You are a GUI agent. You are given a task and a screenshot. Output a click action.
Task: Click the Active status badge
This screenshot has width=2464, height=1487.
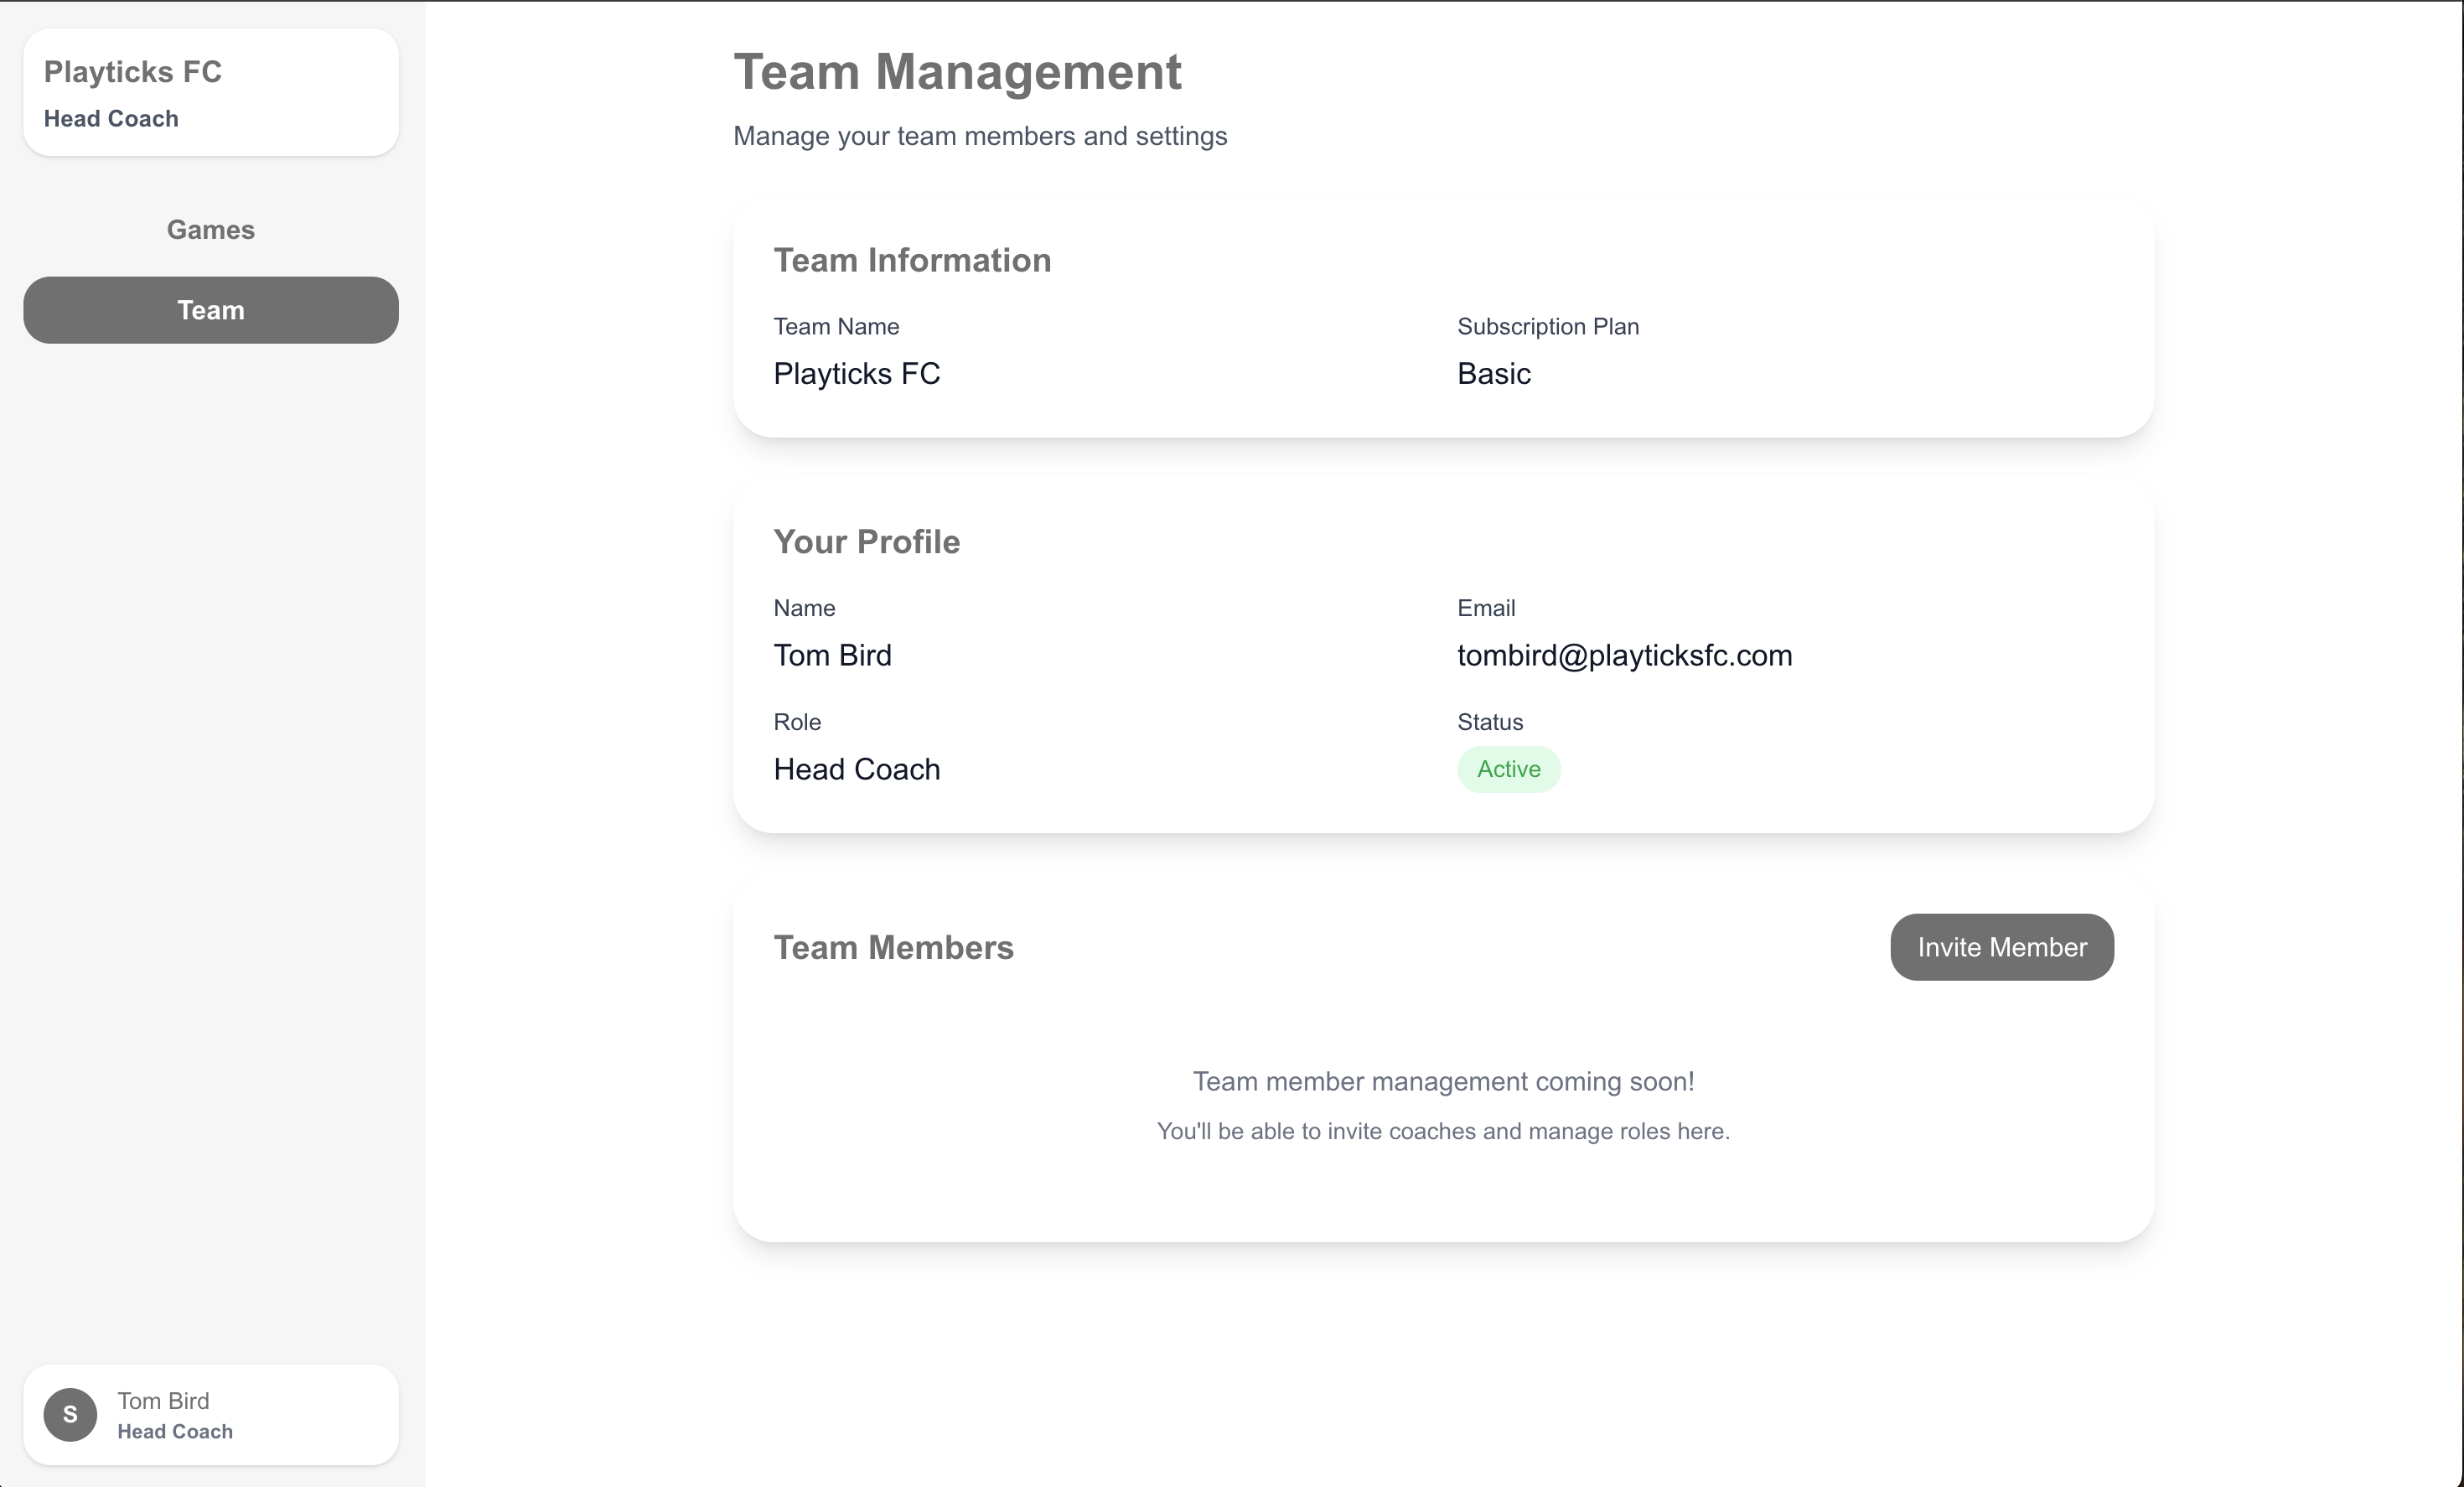tap(1508, 769)
